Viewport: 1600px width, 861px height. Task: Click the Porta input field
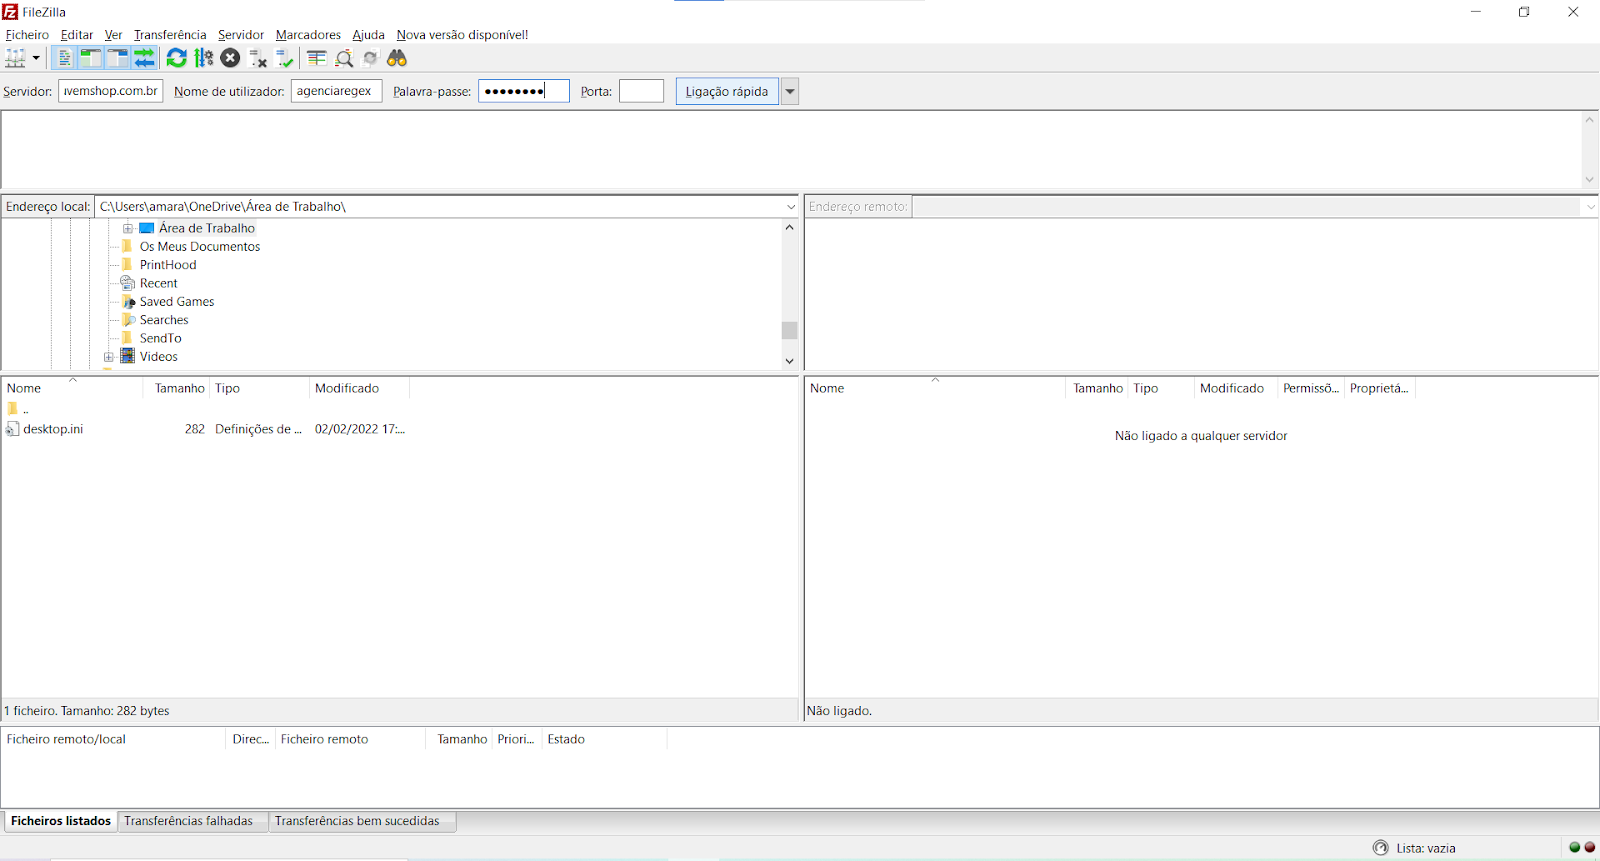[x=641, y=91]
